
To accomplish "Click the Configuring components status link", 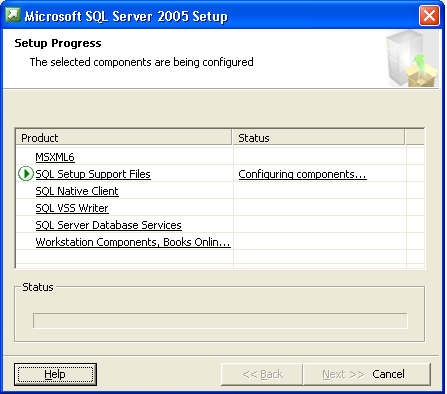I will tap(302, 174).
